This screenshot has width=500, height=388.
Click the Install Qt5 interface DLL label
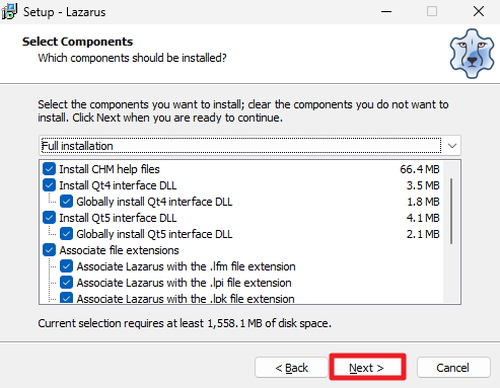[x=118, y=218]
